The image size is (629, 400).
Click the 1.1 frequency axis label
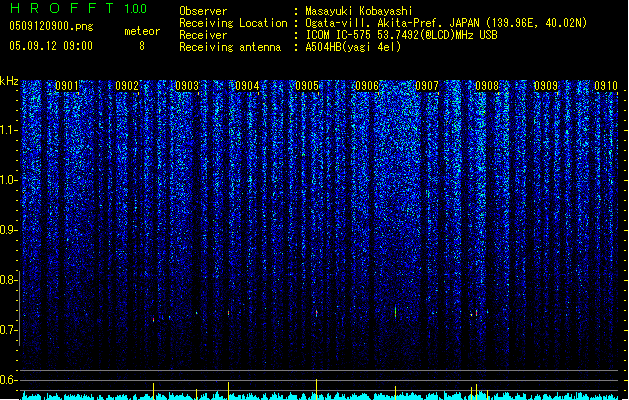point(8,130)
